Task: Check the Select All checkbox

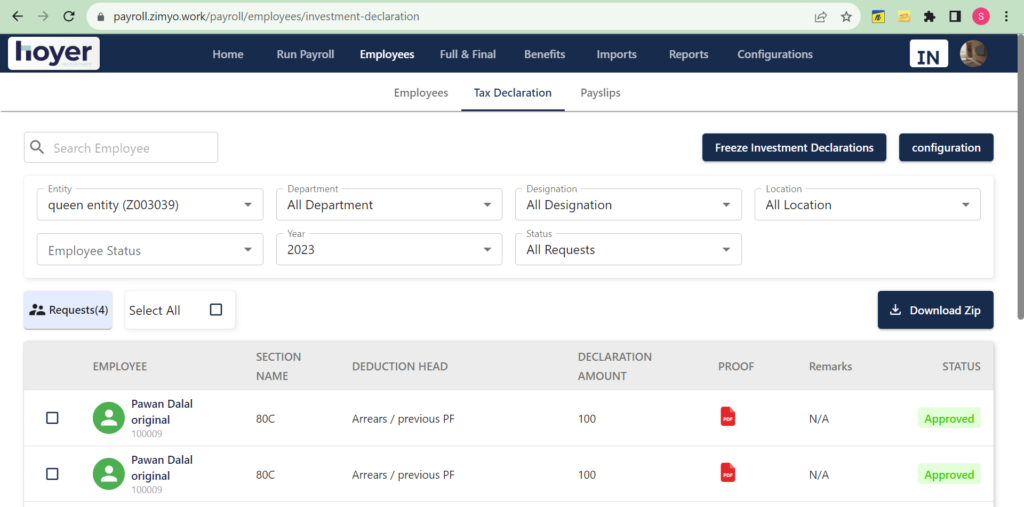Action: (x=216, y=310)
